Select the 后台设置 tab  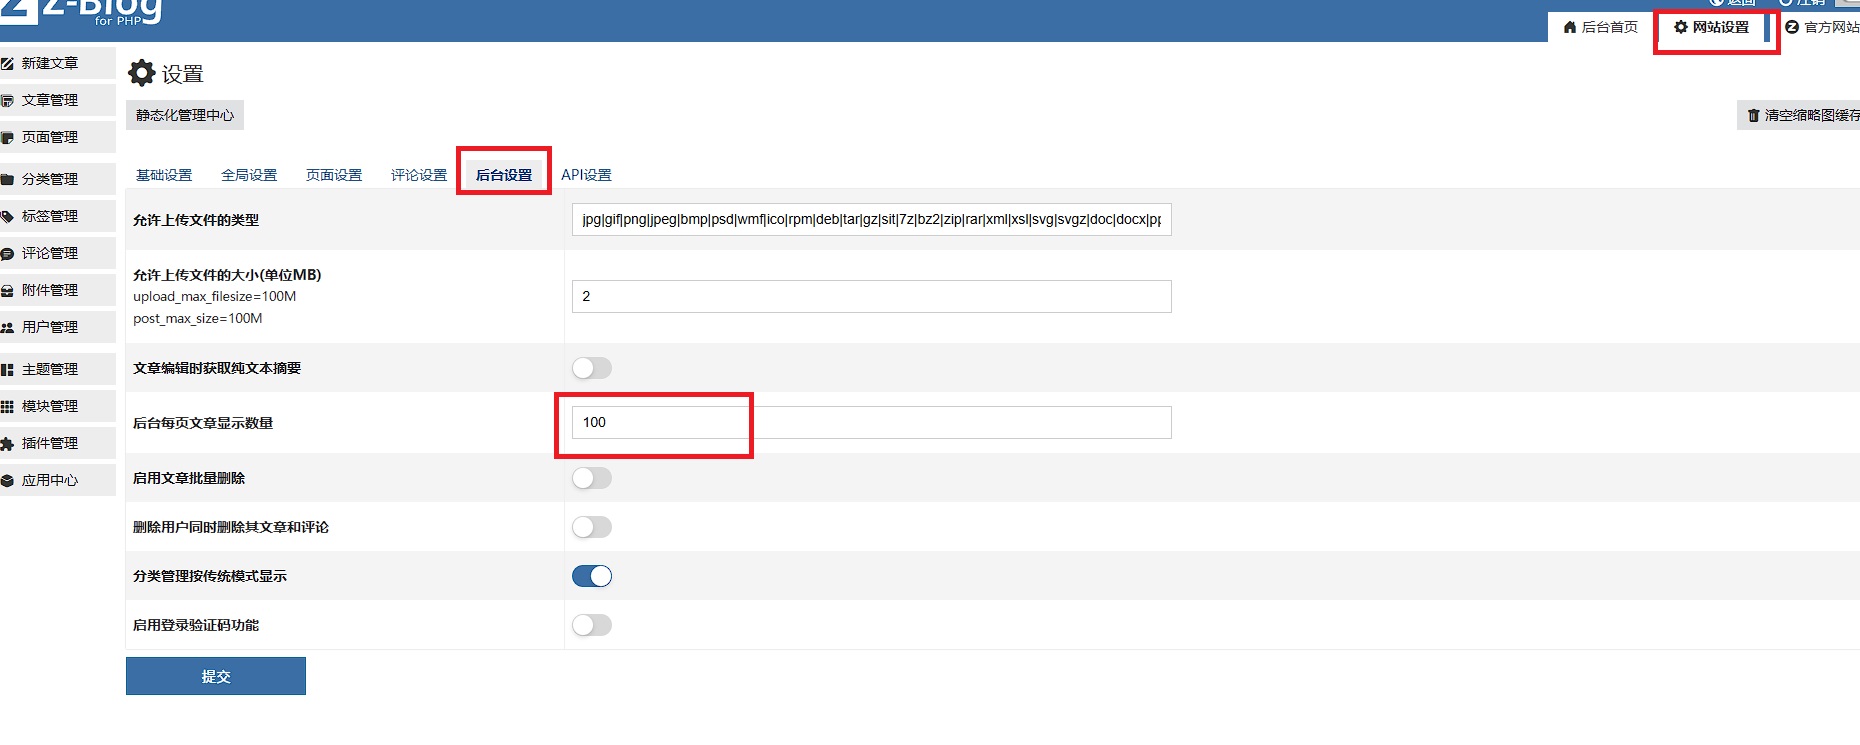click(504, 175)
